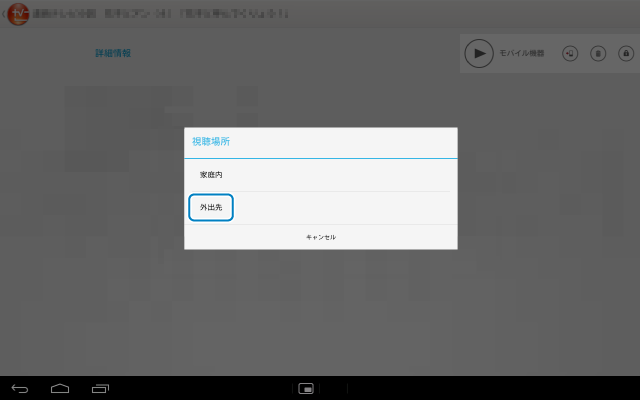
Task: Click the trash delete icon
Action: tap(598, 53)
